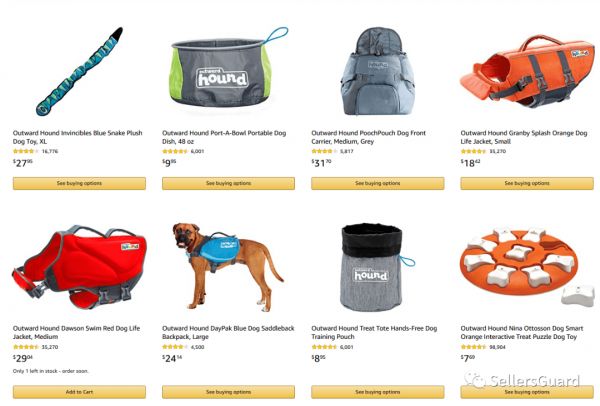Open star ratings for the PoochPouch carrier
This screenshot has height=406, width=600.
324,151
